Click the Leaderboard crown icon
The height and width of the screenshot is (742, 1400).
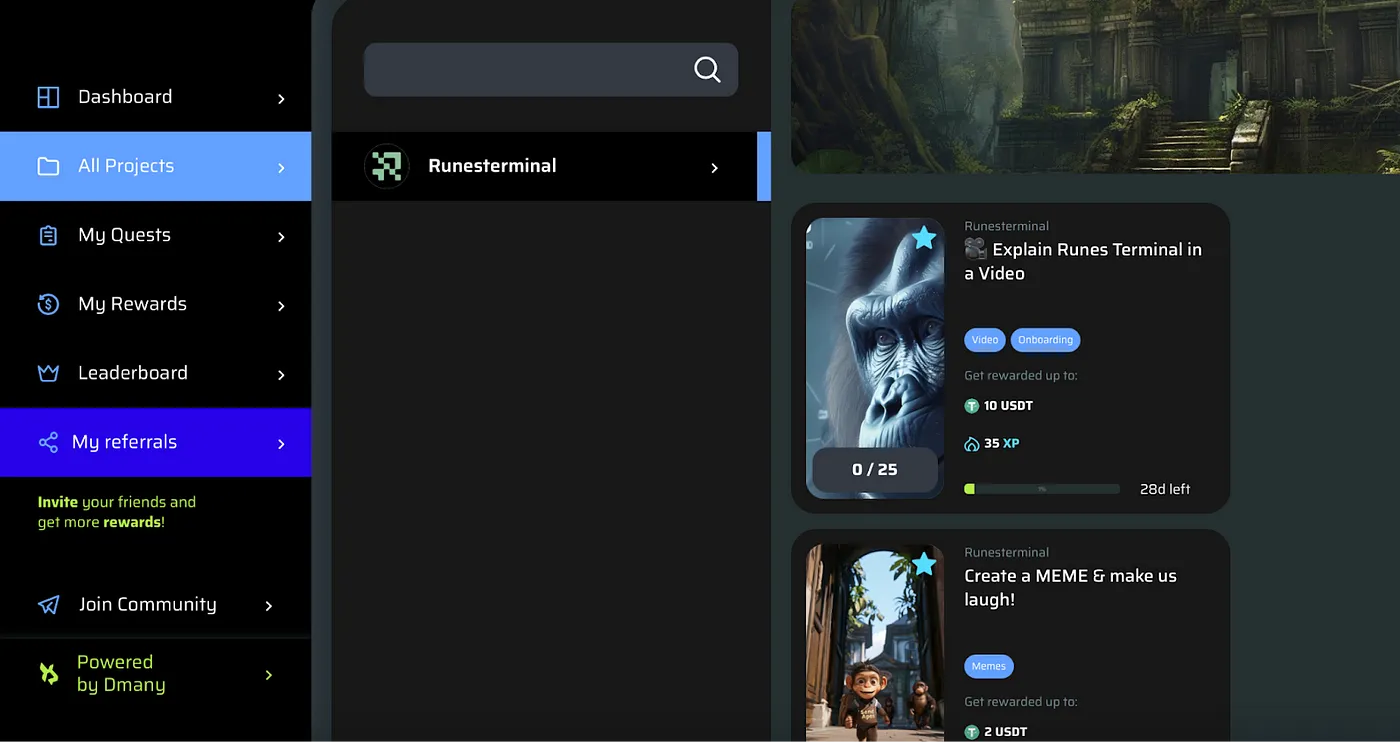[x=48, y=373]
